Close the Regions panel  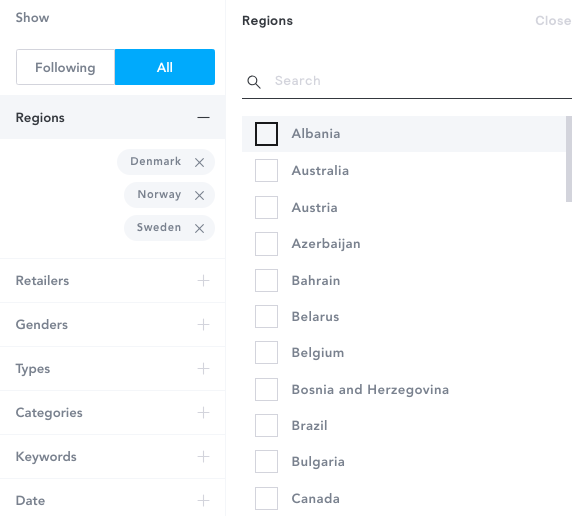[x=553, y=20]
